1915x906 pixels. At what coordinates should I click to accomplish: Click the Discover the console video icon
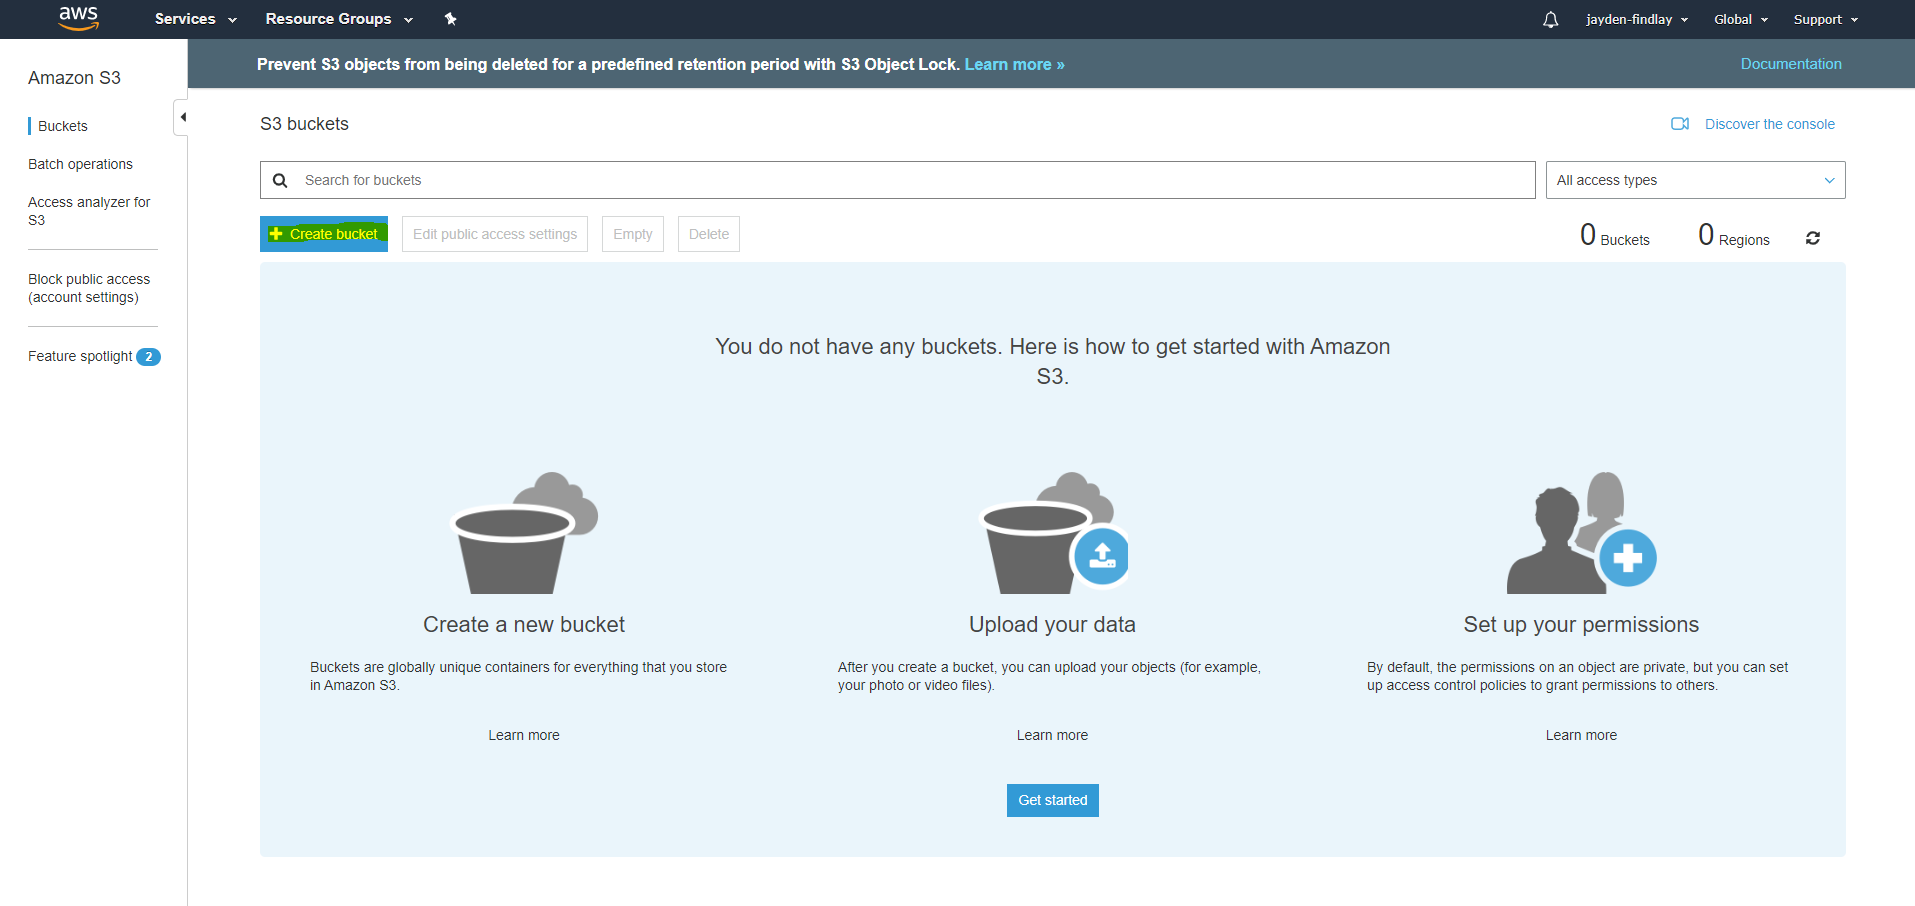1681,123
